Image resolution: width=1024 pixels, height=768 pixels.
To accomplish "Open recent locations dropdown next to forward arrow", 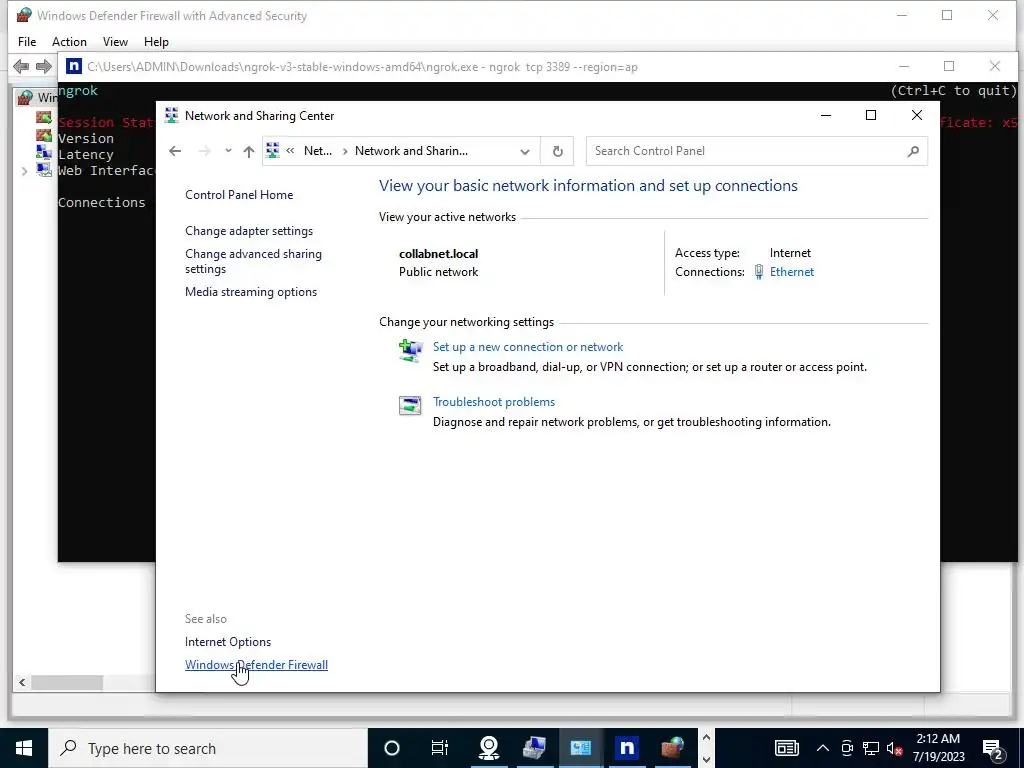I will click(x=228, y=151).
